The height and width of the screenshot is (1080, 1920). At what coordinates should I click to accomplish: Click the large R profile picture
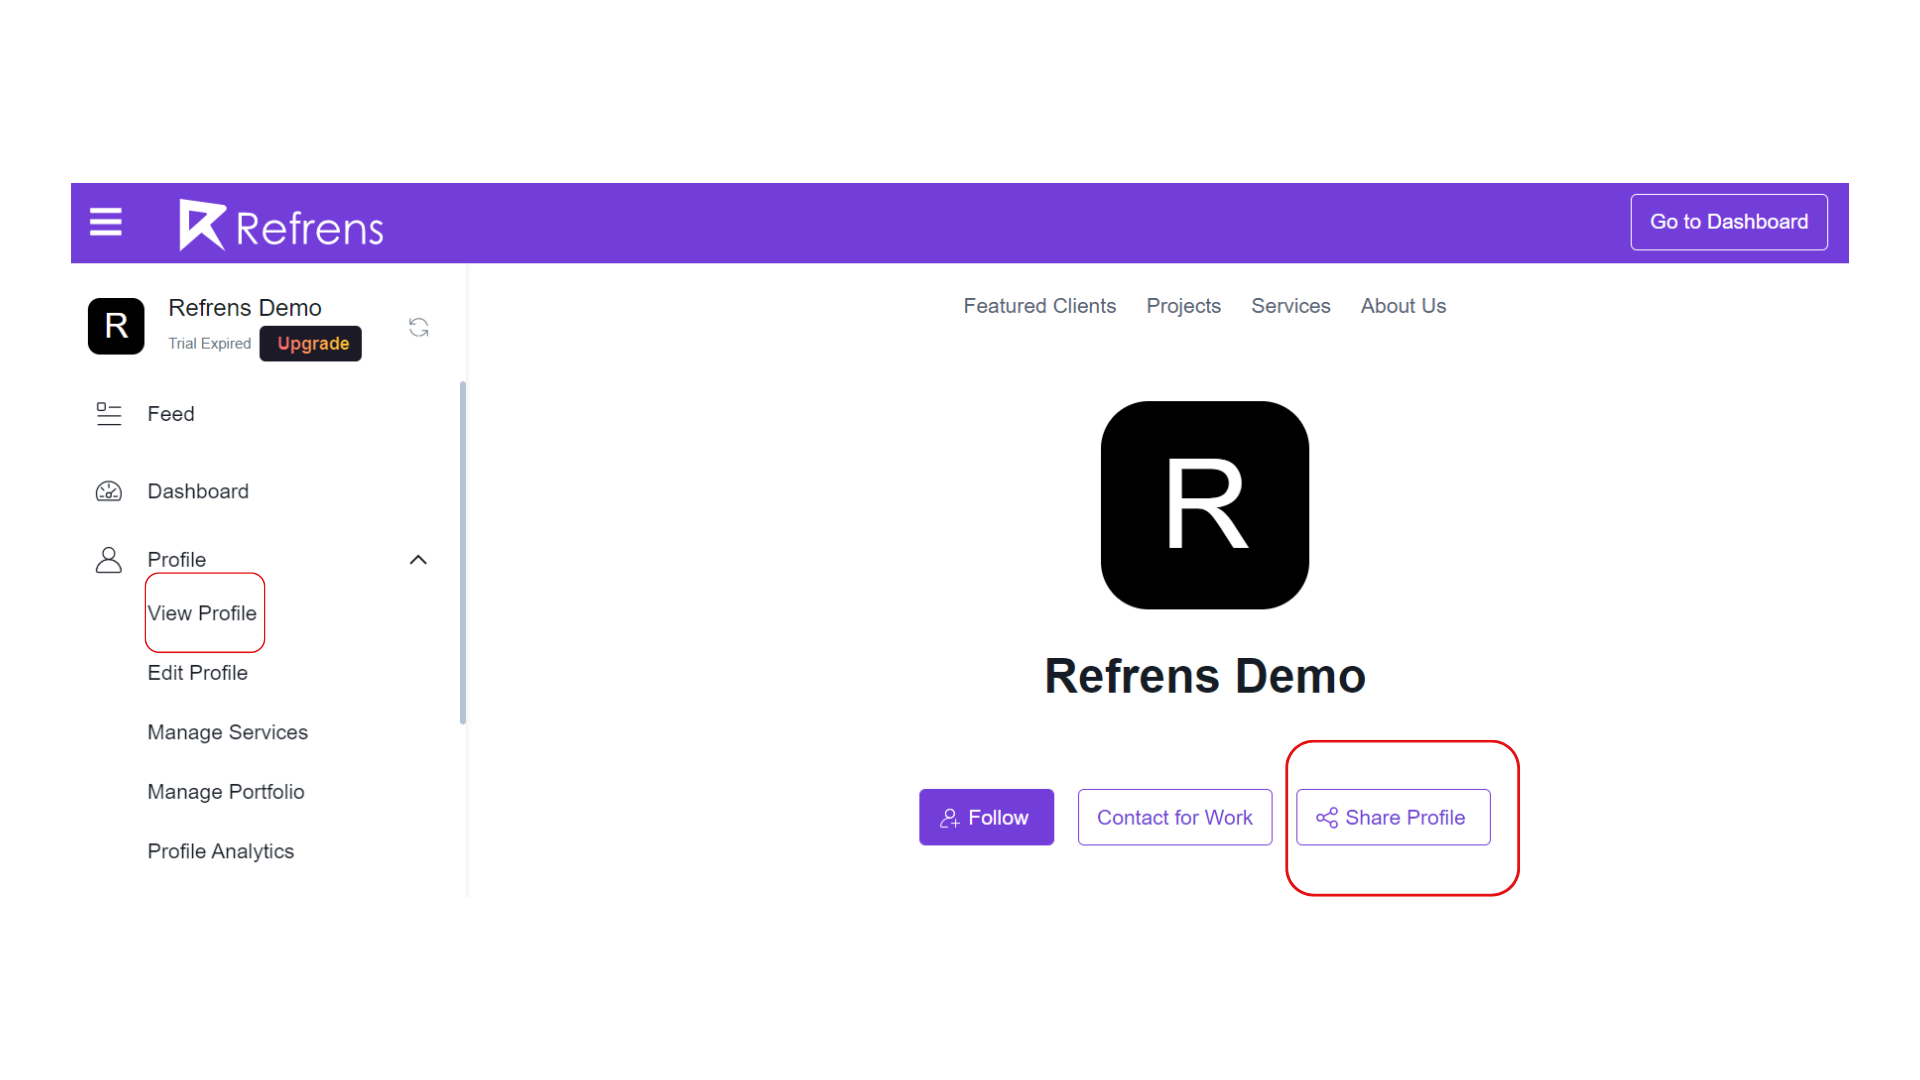(x=1204, y=505)
